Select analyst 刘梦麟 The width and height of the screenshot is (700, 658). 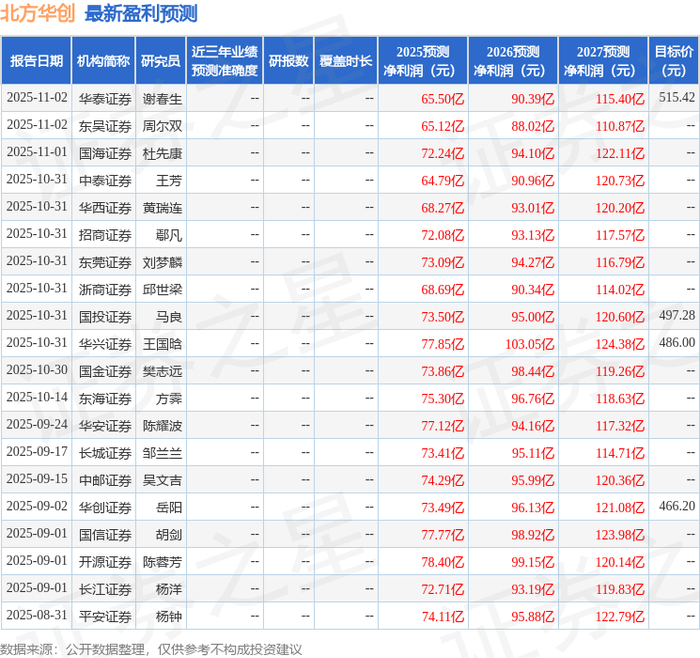click(x=162, y=262)
